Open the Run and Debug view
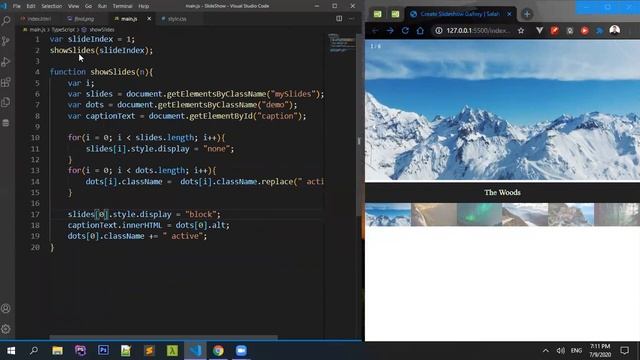Image resolution: width=640 pixels, height=360 pixels. coord(6,62)
